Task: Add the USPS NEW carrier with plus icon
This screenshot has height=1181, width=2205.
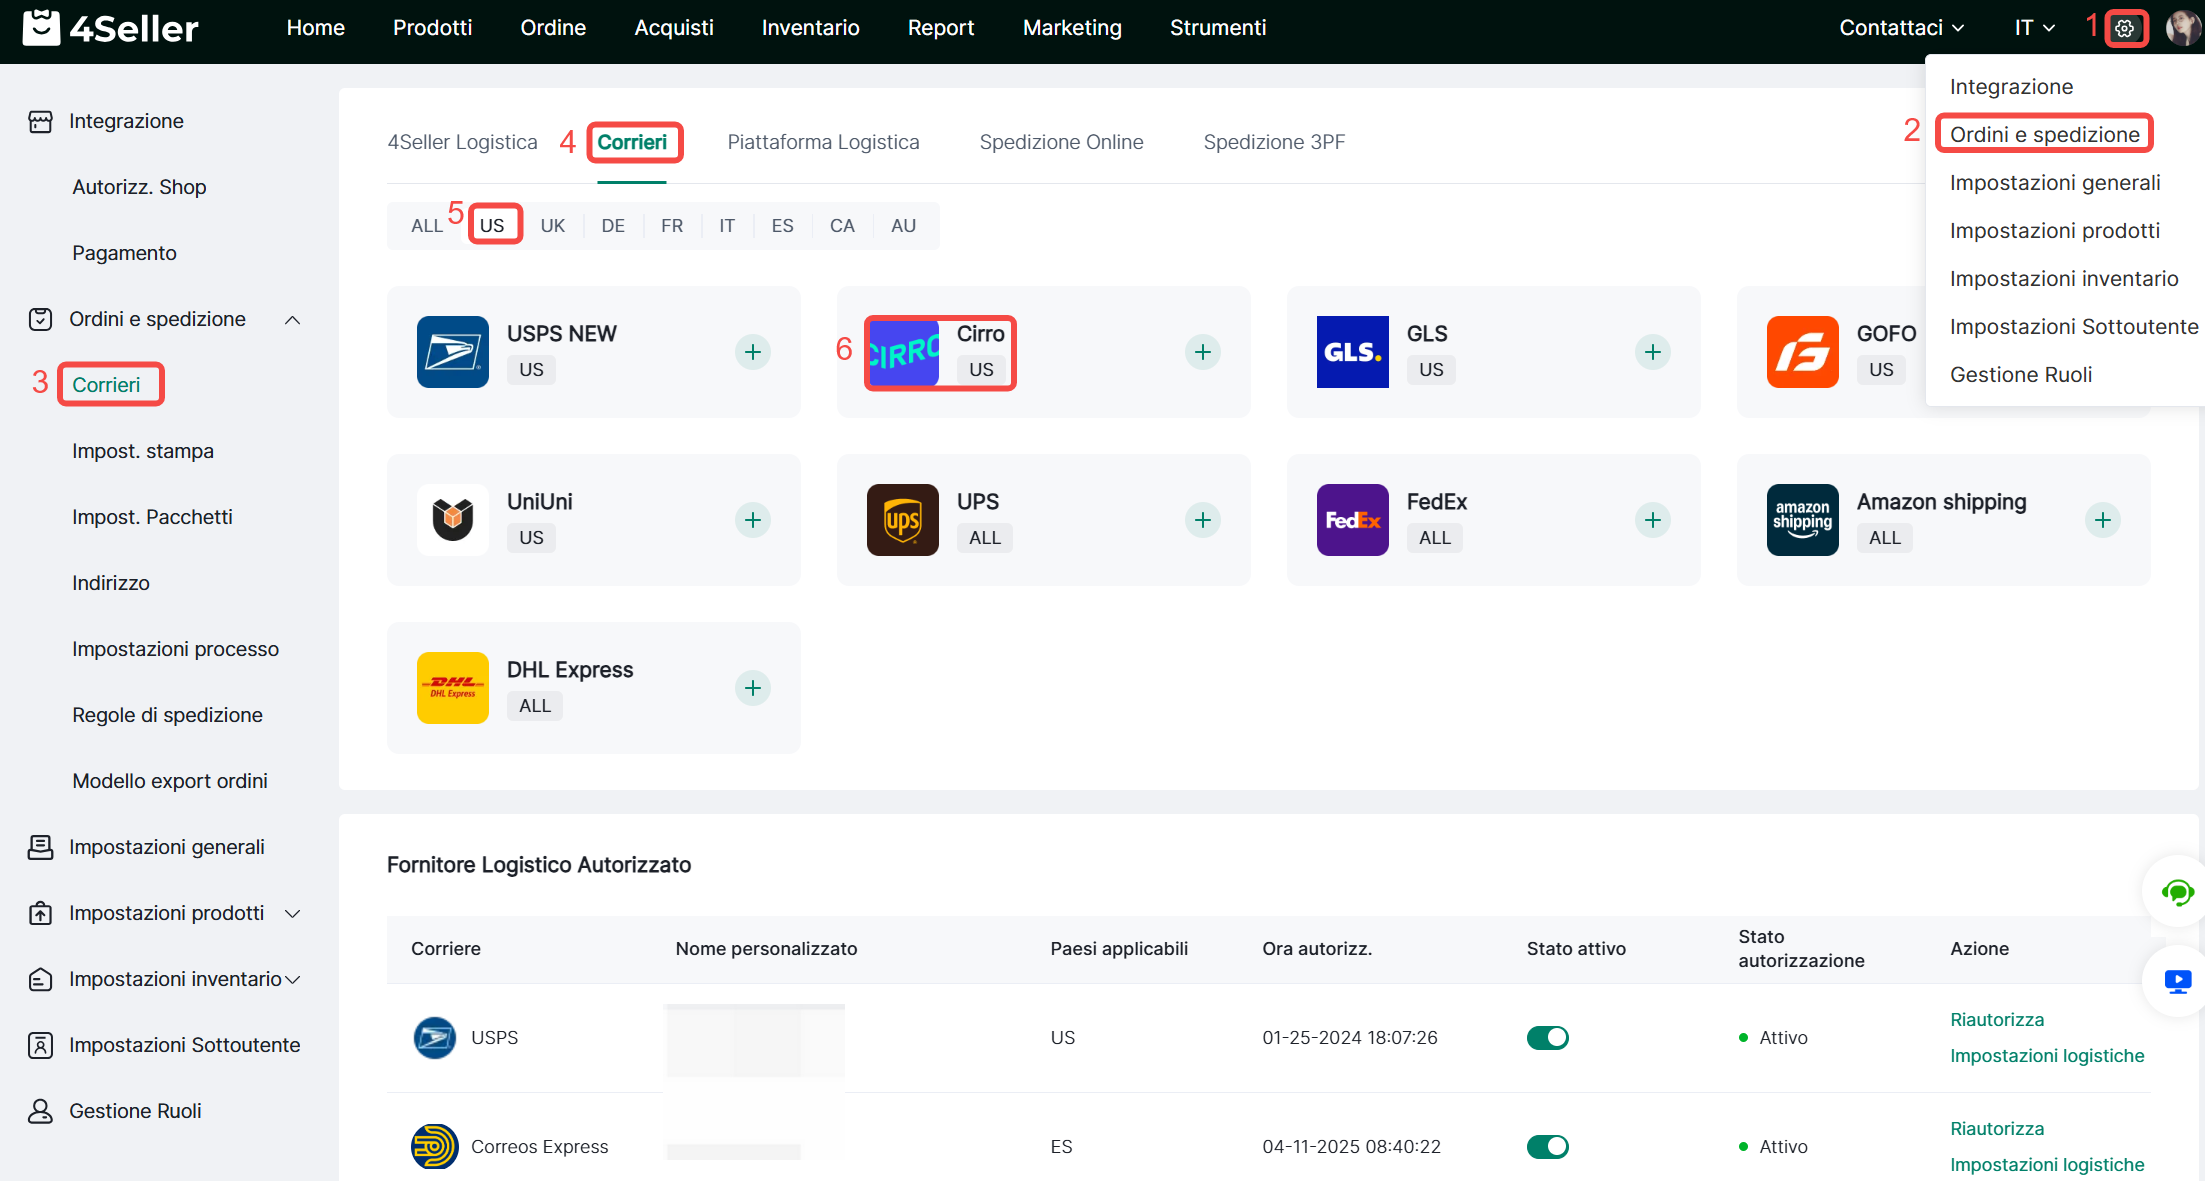Action: pos(753,352)
